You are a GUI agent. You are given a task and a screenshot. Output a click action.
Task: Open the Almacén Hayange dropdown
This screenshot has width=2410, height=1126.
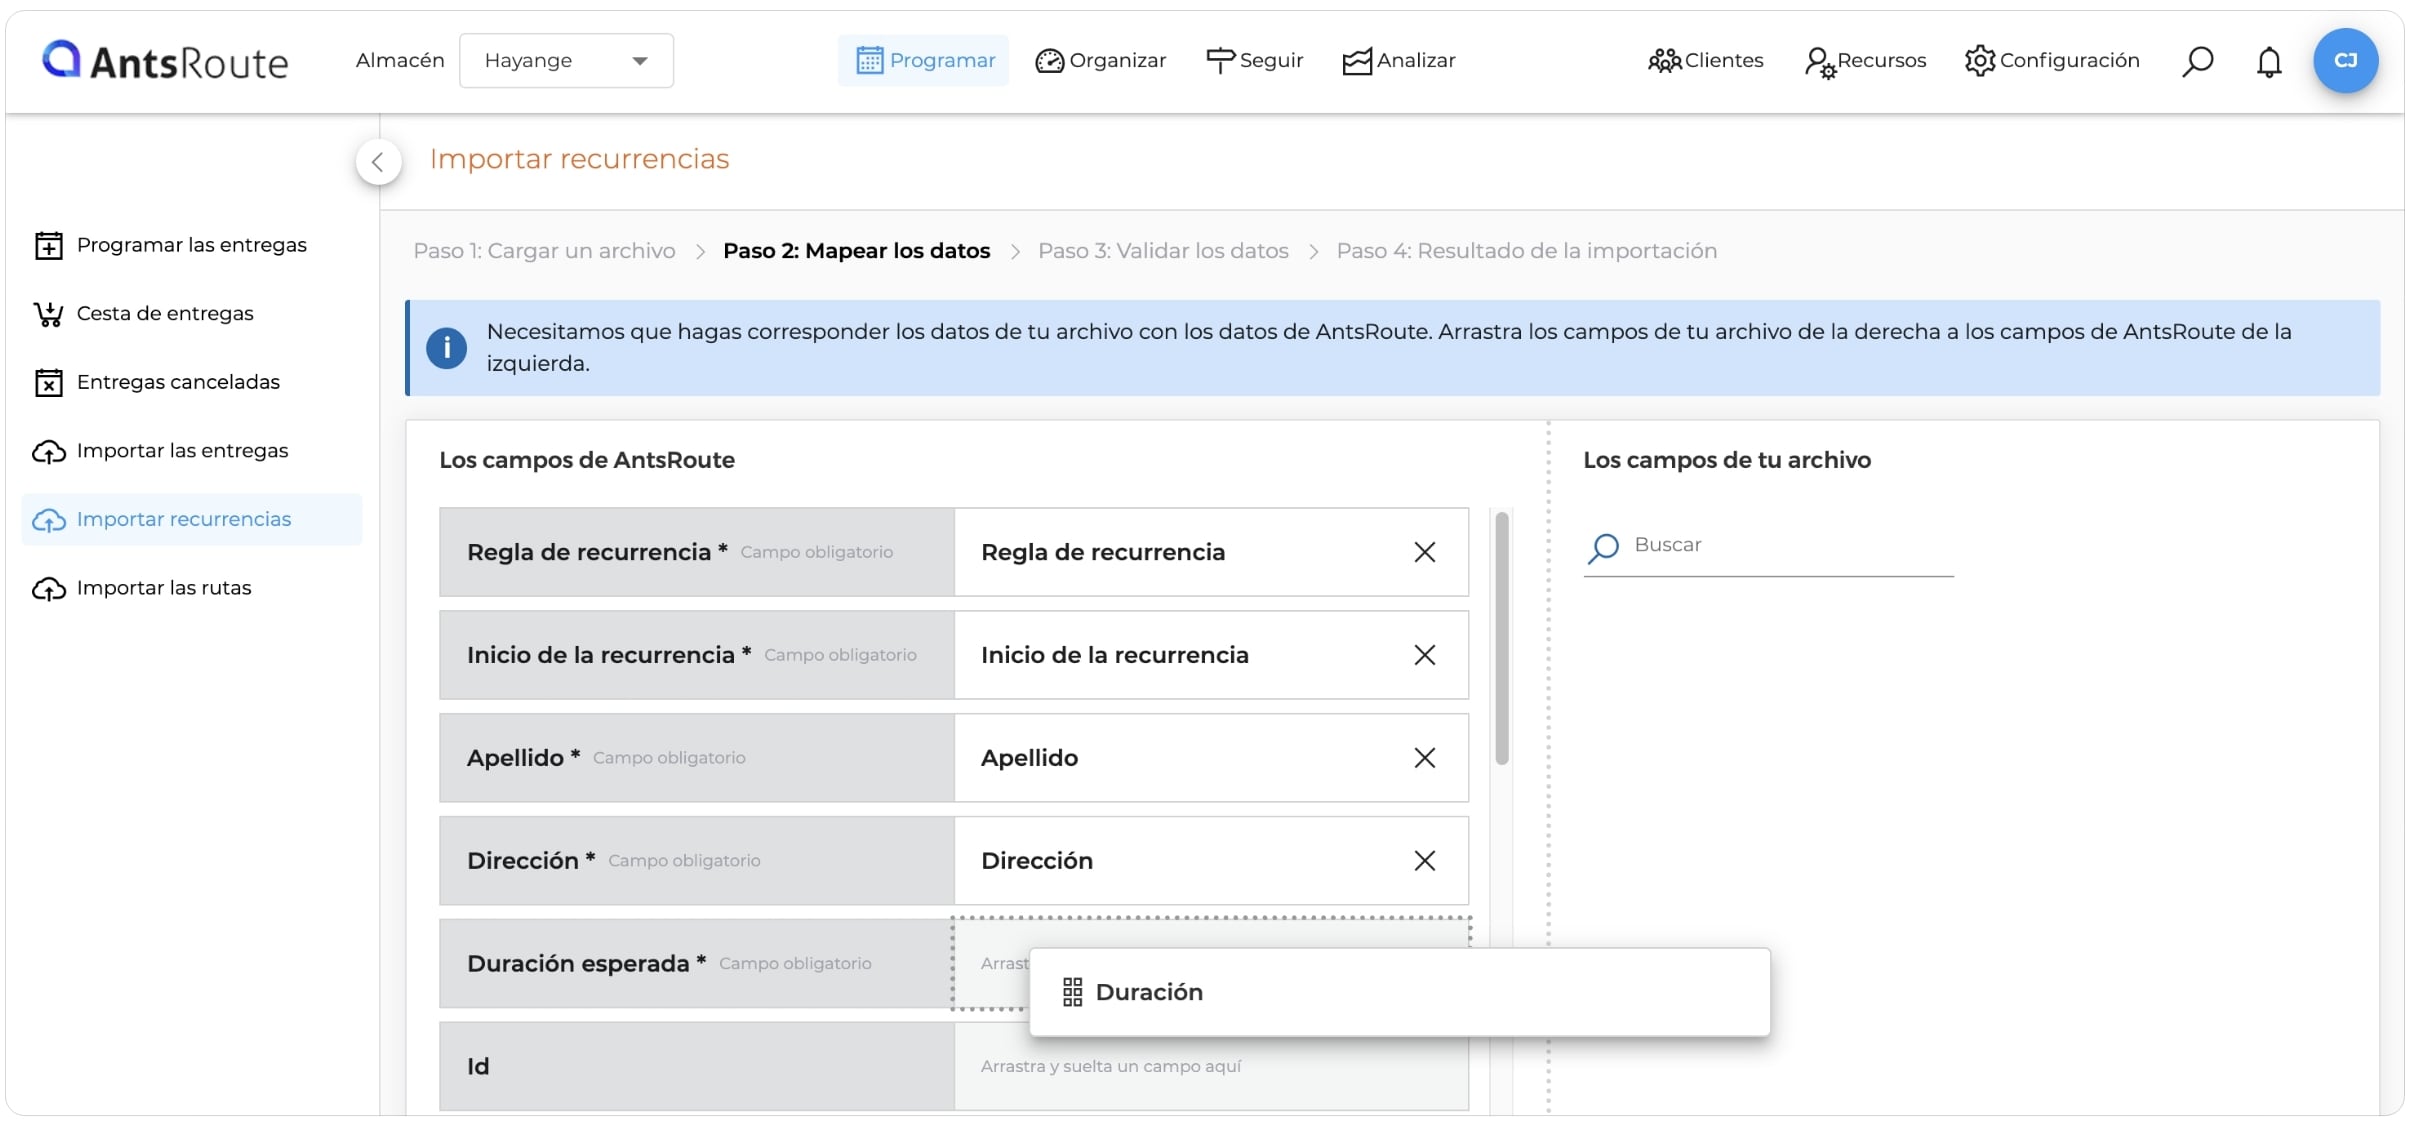[x=566, y=61]
